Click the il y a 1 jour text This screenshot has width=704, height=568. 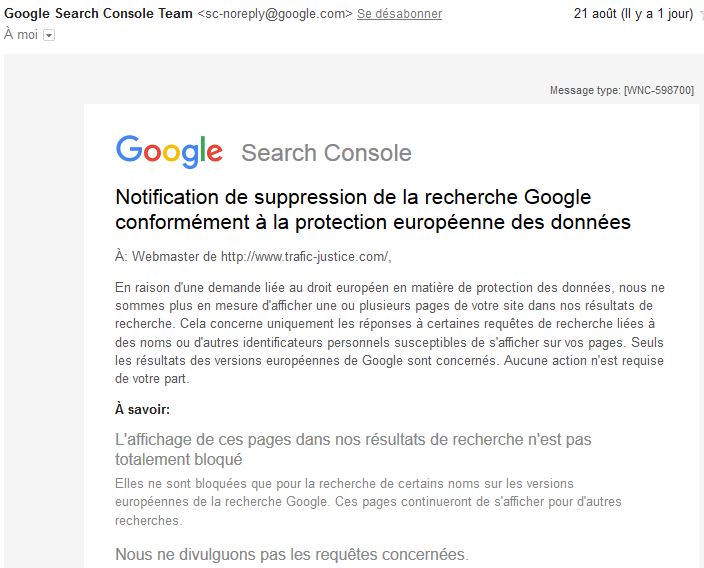(661, 14)
